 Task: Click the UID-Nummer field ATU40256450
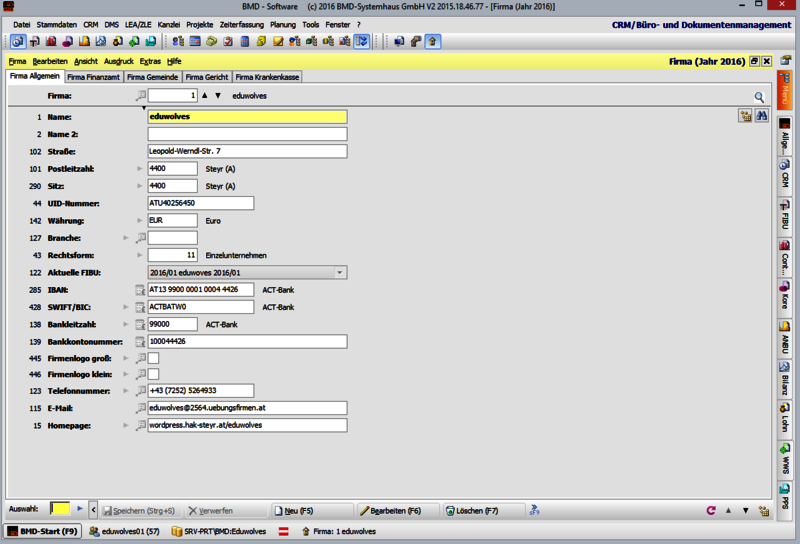(x=201, y=203)
